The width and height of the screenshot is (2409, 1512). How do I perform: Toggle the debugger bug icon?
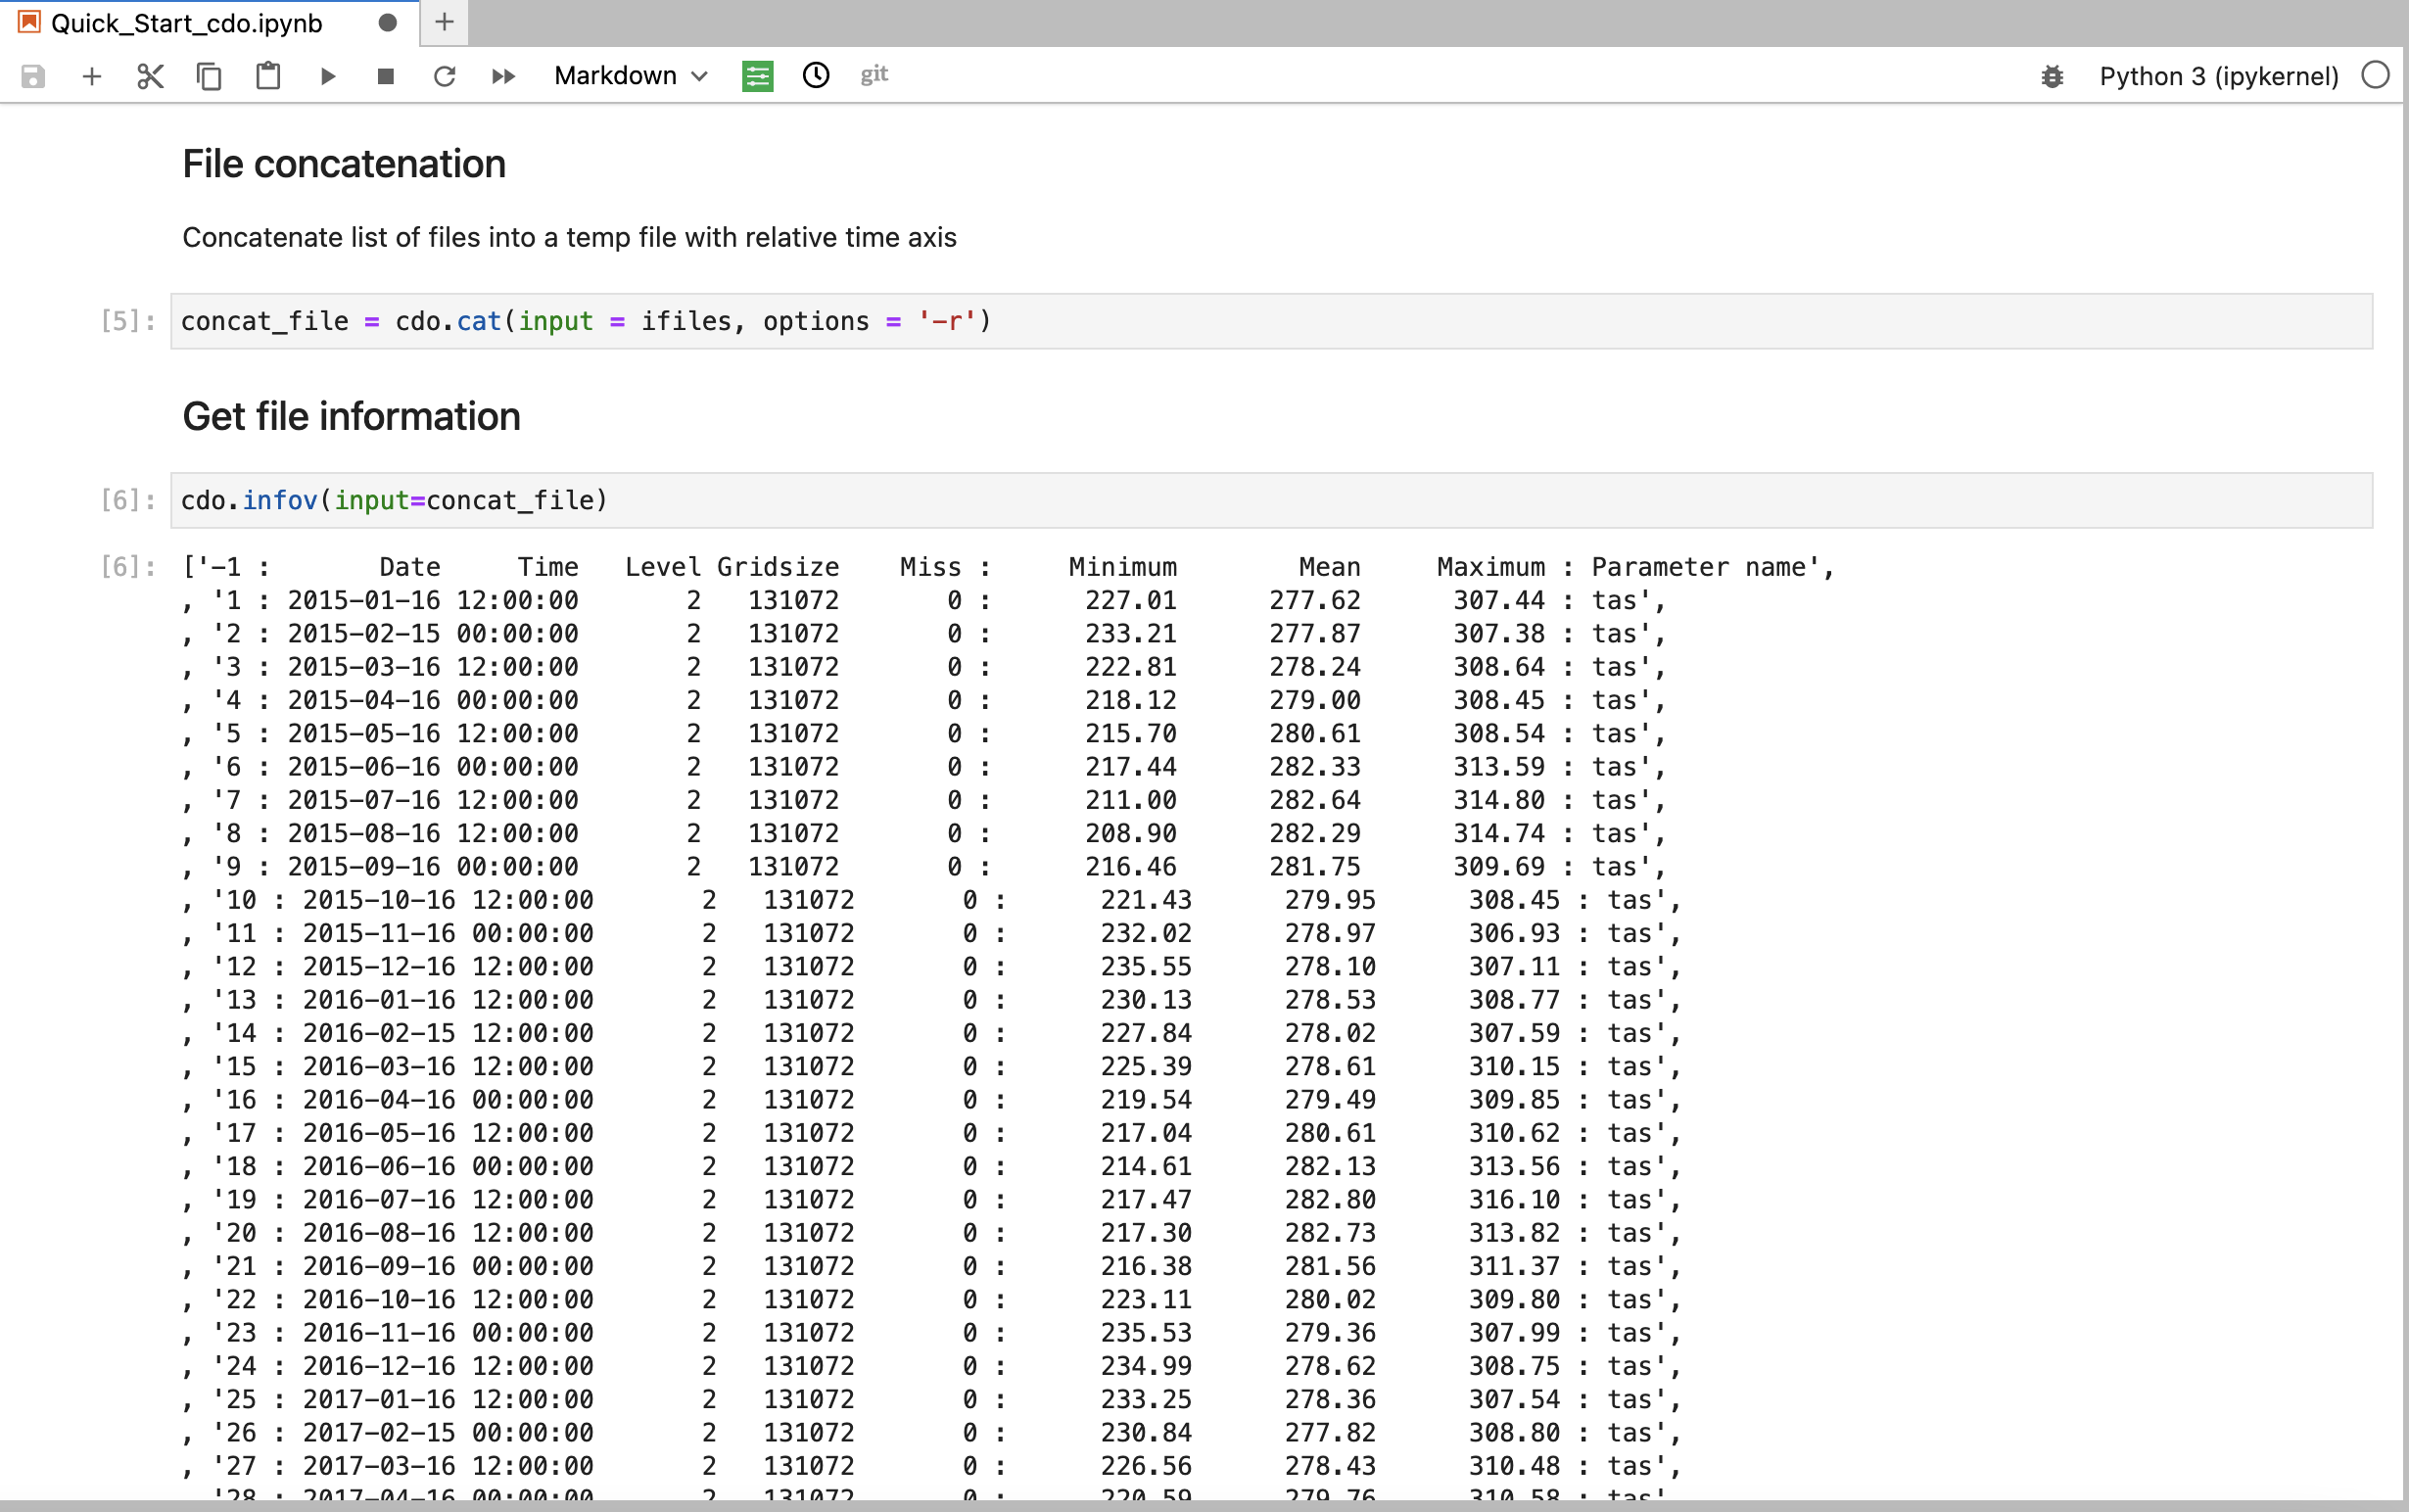[2052, 76]
